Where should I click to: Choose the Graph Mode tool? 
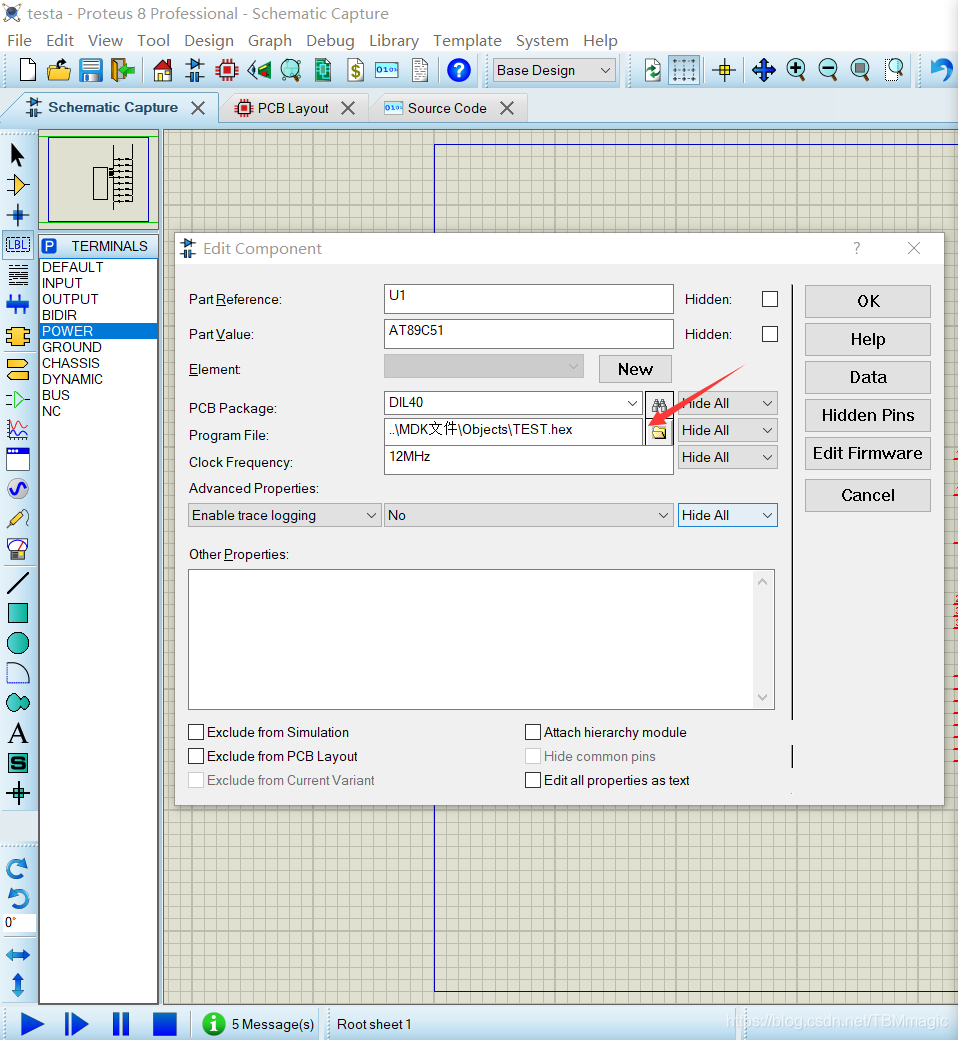pos(18,429)
